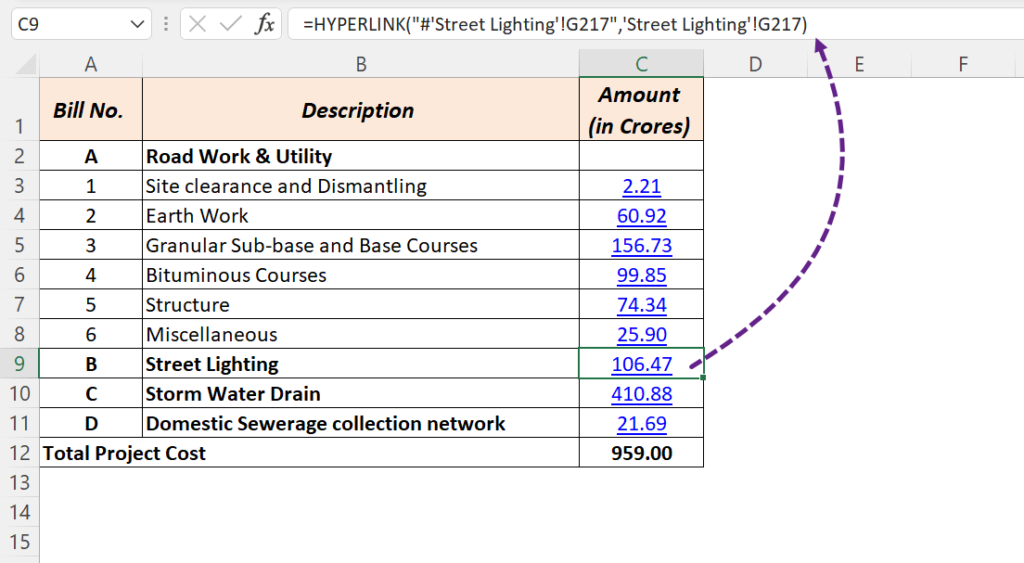Viewport: 1024px width, 563px height.
Task: Select column B header
Action: pyautogui.click(x=360, y=64)
